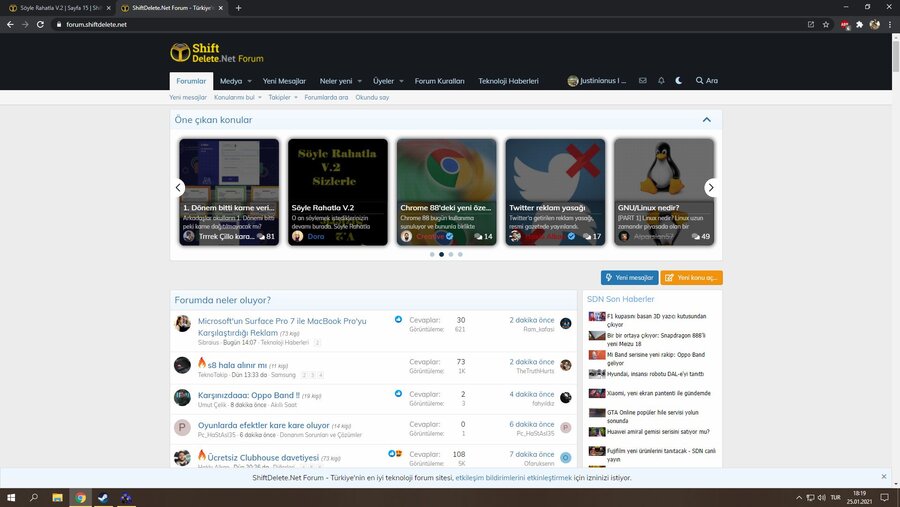This screenshot has width=900, height=507.
Task: Open Microsoft Surface Pro 7 topic
Action: click(282, 327)
